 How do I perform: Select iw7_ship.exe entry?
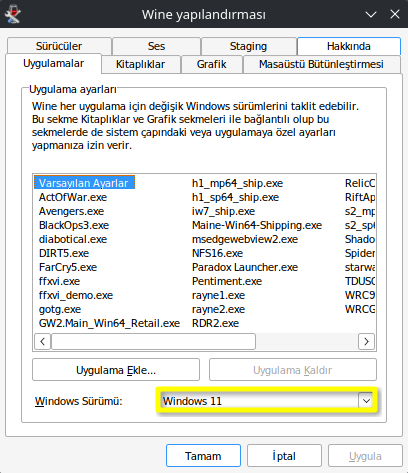point(223,211)
